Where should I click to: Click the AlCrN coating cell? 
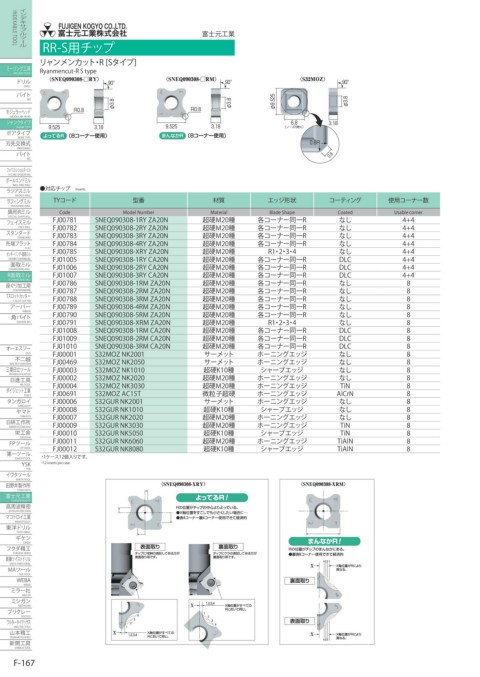point(345,394)
